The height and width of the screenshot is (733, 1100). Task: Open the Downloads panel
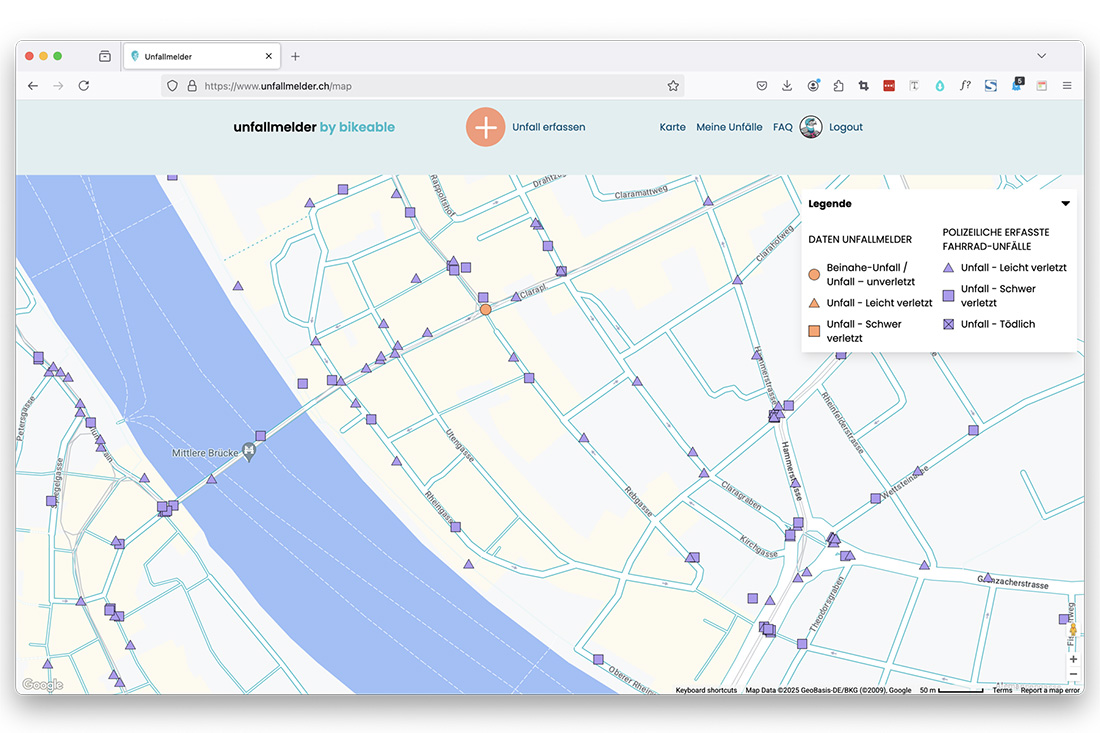click(787, 86)
